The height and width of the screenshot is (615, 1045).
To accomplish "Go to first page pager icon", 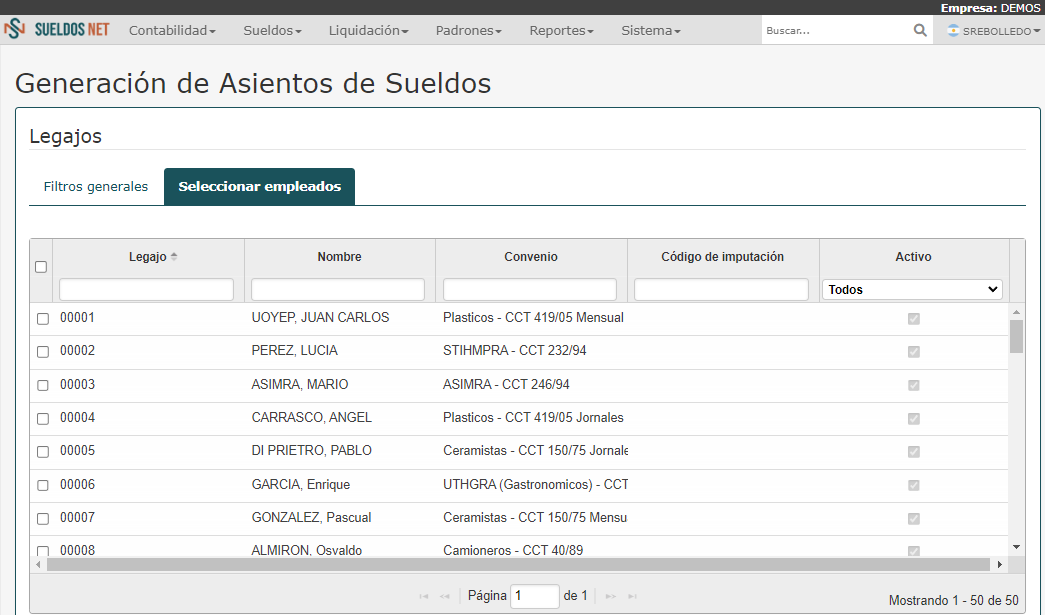I will (x=424, y=596).
